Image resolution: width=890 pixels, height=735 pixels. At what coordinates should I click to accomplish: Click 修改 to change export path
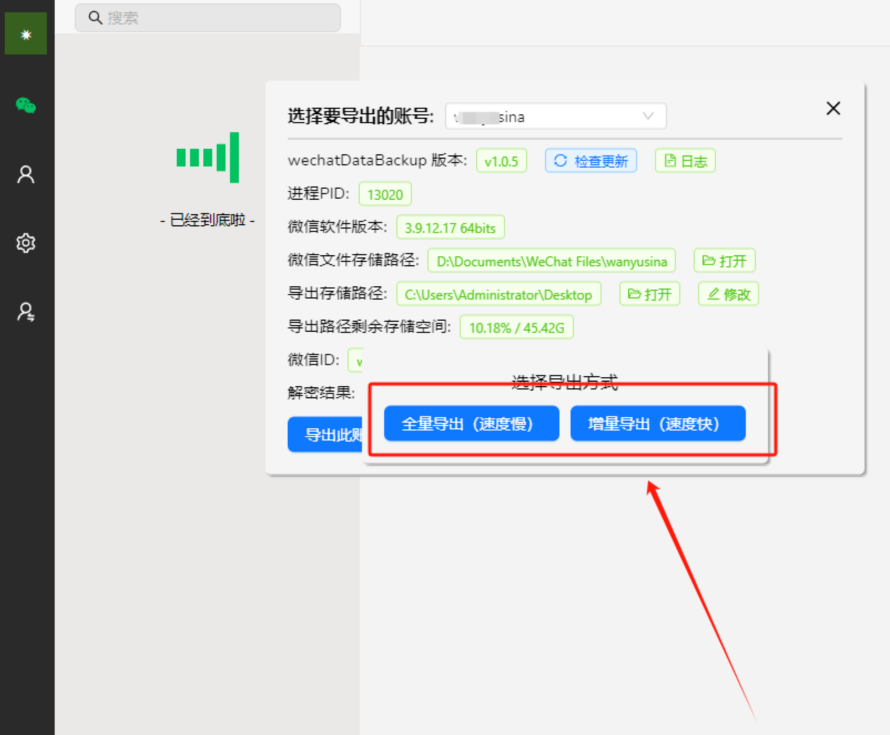[729, 294]
